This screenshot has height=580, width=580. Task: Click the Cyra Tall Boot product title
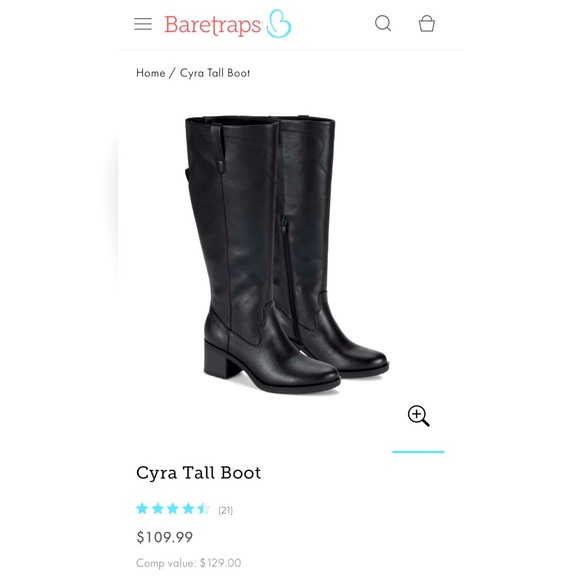[199, 473]
